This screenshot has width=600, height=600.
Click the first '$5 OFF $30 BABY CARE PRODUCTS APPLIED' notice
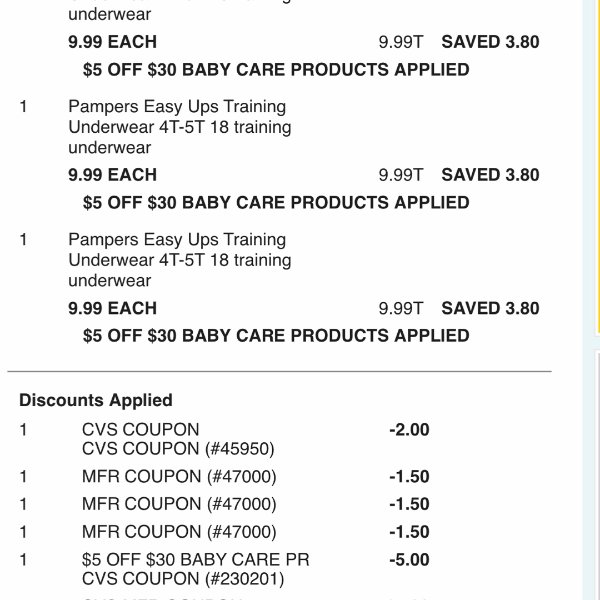pyautogui.click(x=276, y=70)
